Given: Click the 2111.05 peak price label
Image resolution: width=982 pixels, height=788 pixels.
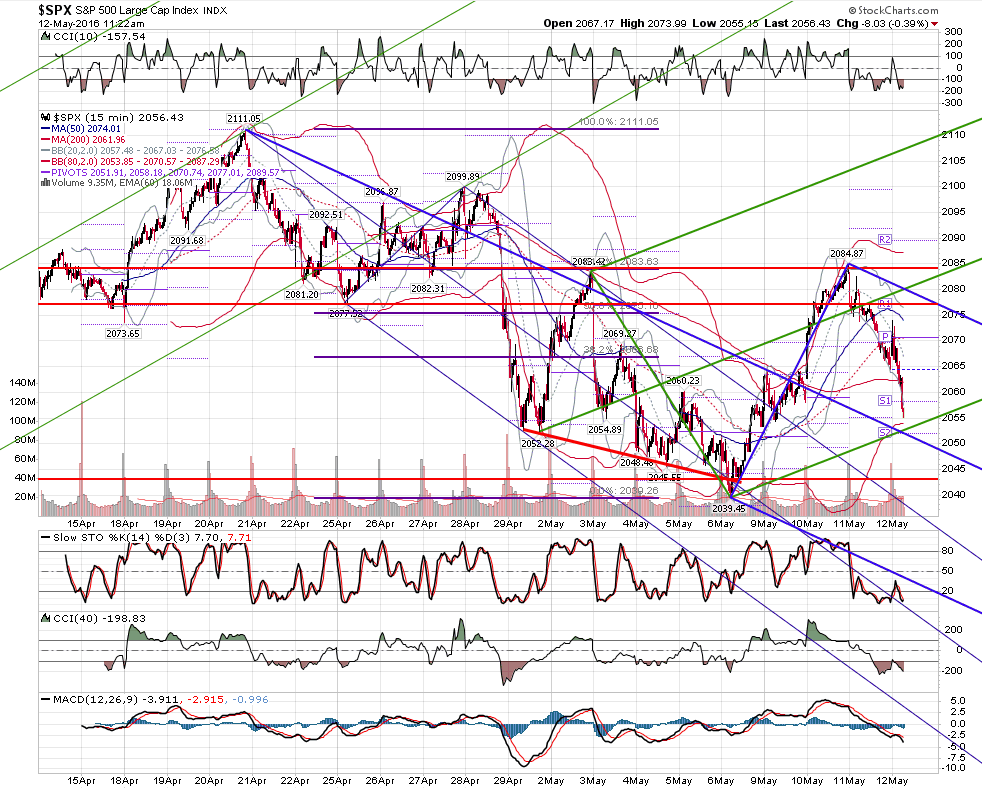Looking at the screenshot, I should [244, 118].
